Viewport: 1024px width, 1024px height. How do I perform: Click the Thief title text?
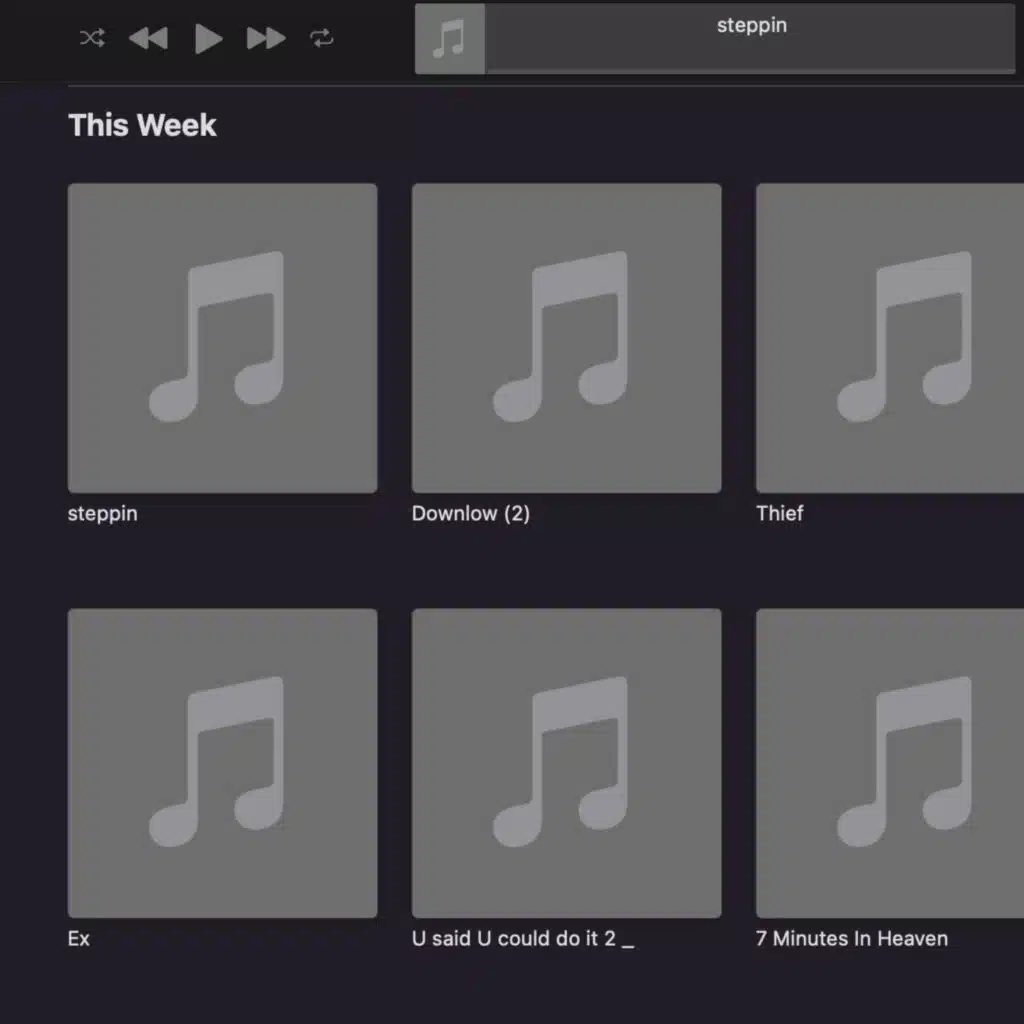click(x=780, y=513)
